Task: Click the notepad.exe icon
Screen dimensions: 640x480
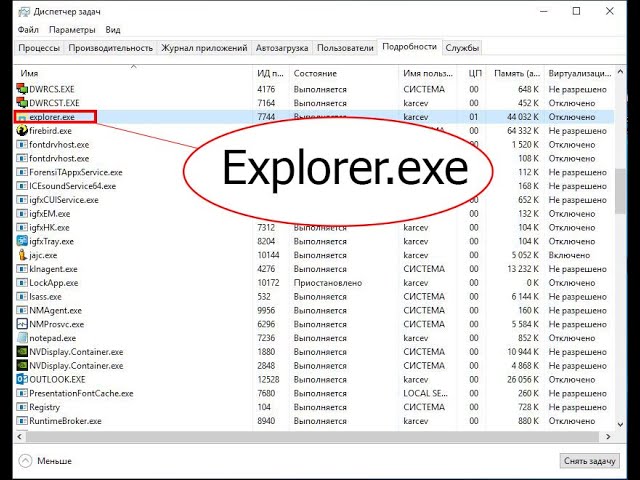Action: (x=22, y=338)
